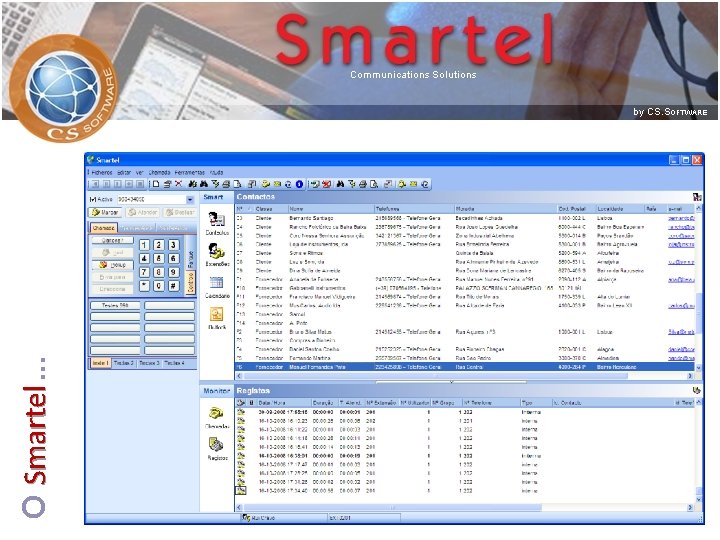Image resolution: width=720 pixels, height=540 pixels.
Task: Sort contacts by Localidade column header
Action: 620,209
